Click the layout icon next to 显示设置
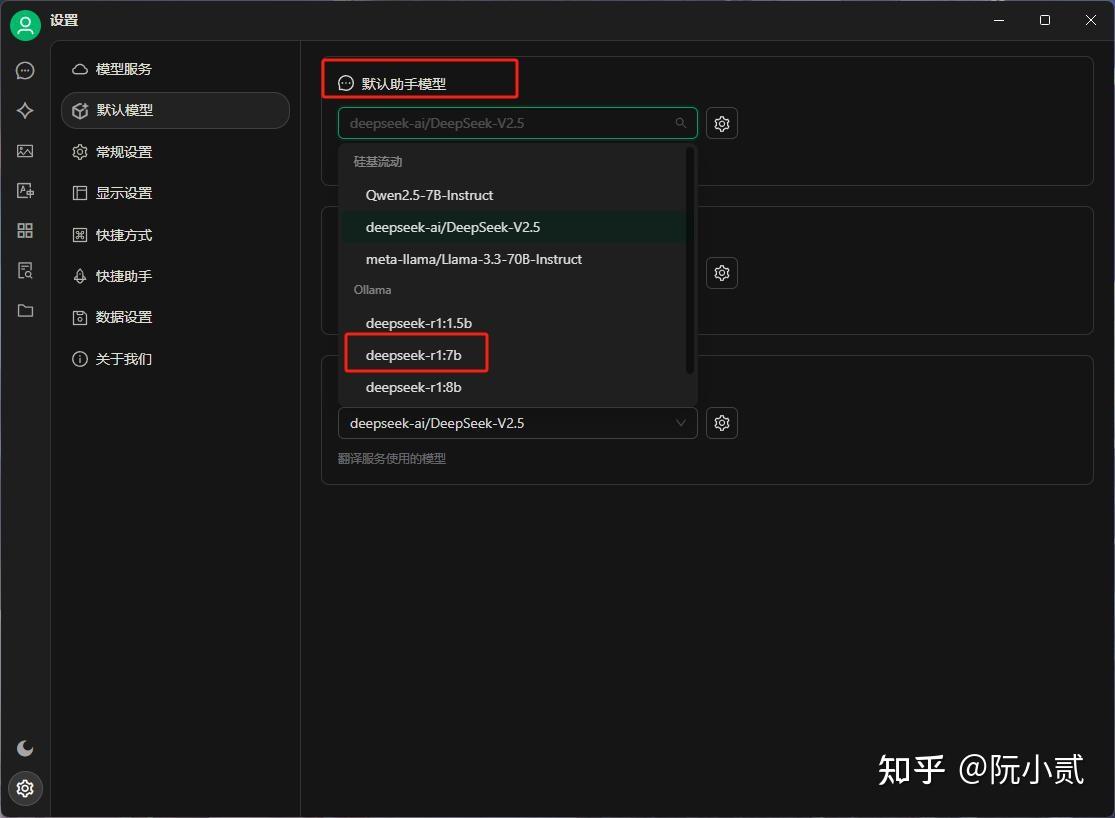The height and width of the screenshot is (818, 1115). pyautogui.click(x=80, y=193)
